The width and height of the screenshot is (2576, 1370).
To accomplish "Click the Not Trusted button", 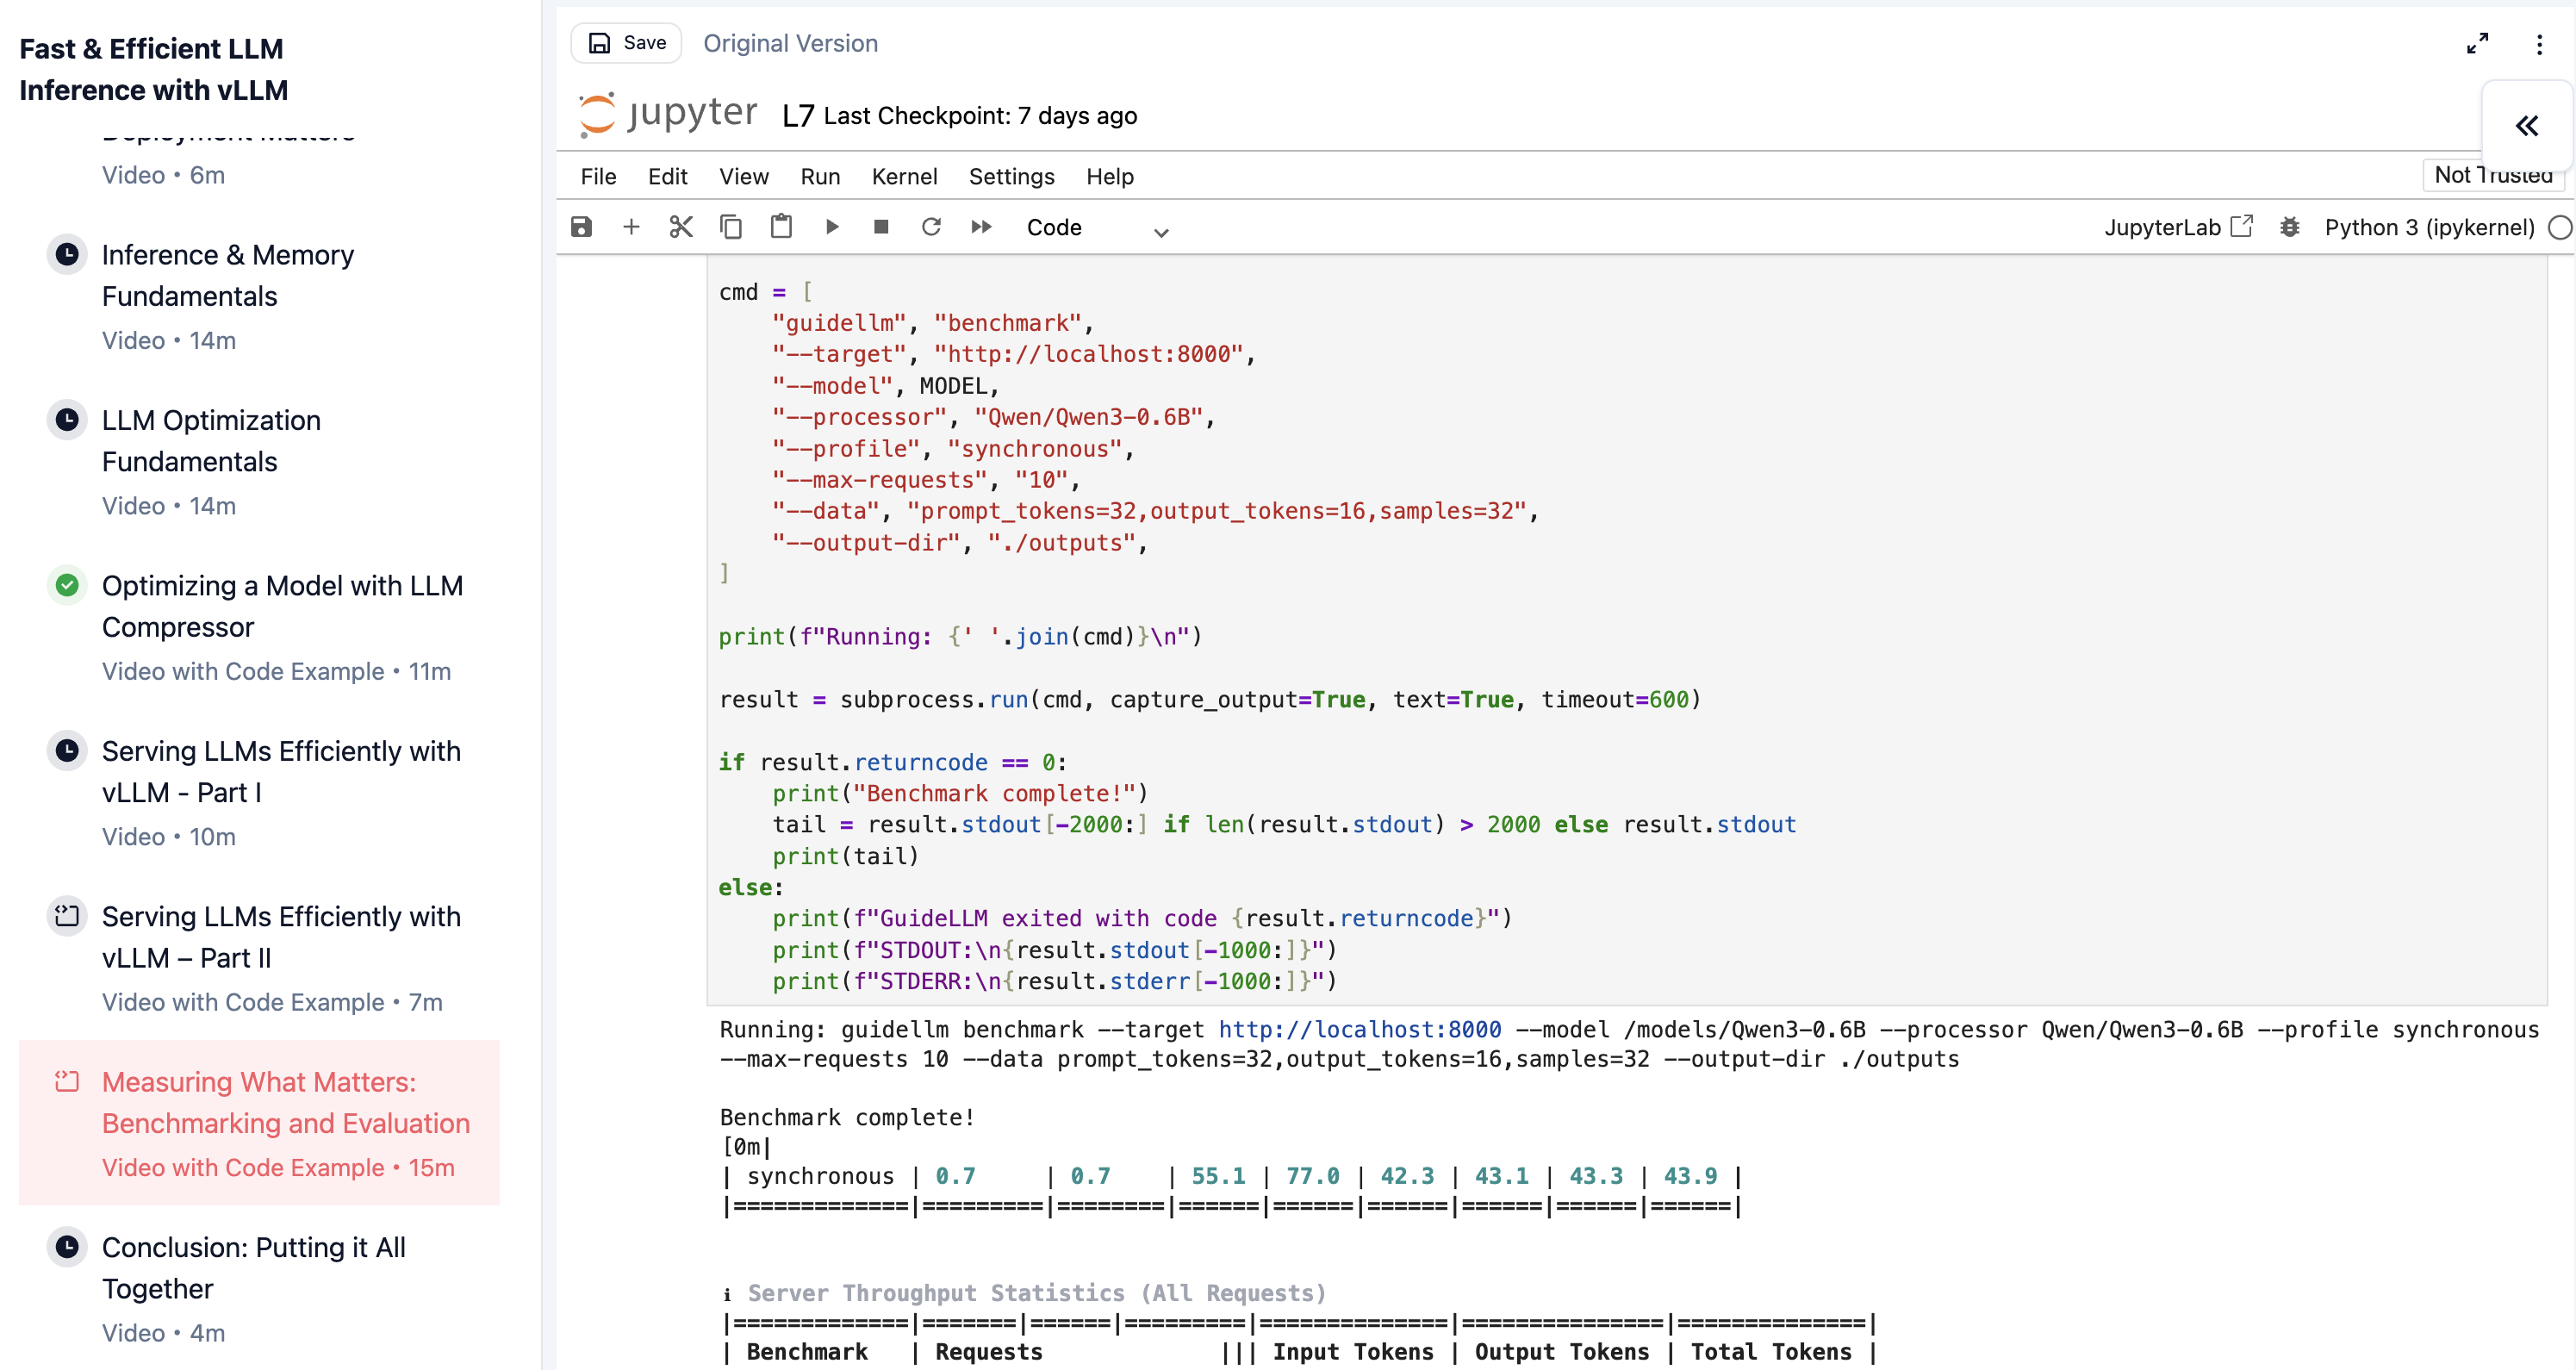I will 2493,175.
